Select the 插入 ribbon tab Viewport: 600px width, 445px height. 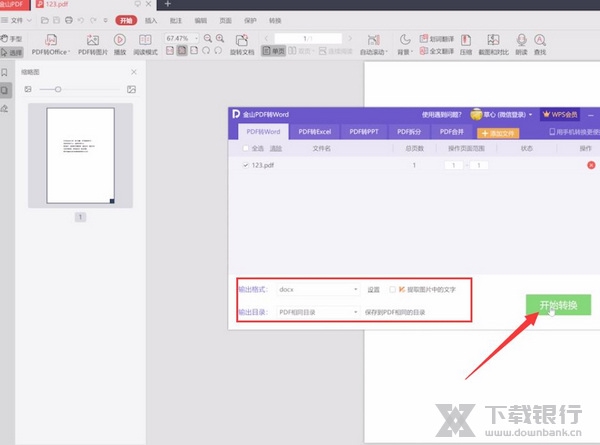tap(151, 21)
